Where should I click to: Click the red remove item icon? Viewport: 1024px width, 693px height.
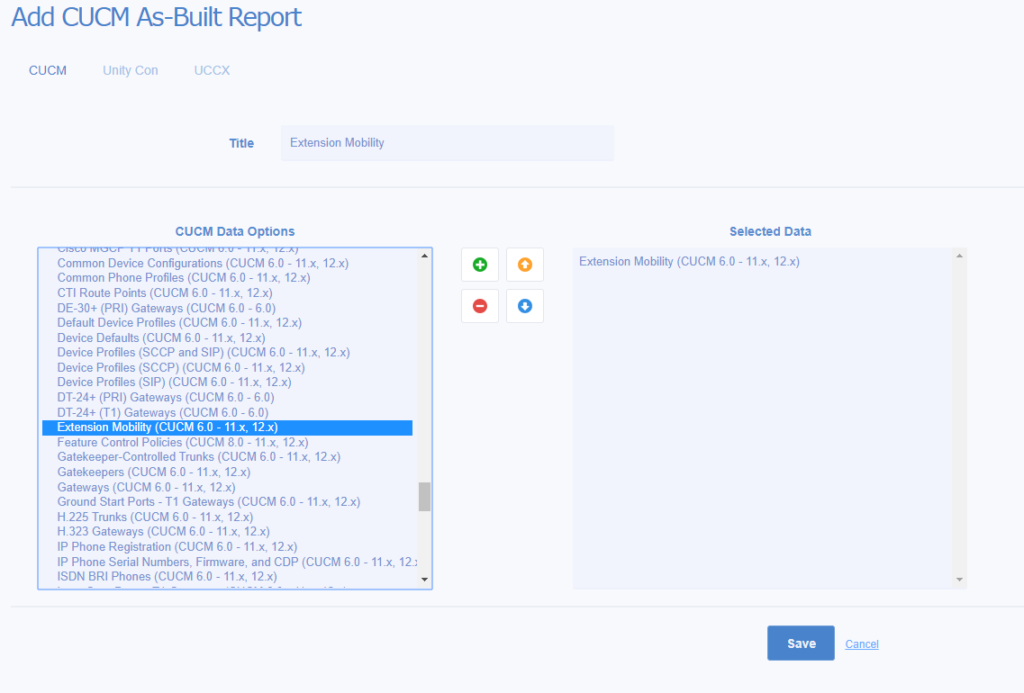pyautogui.click(x=480, y=306)
